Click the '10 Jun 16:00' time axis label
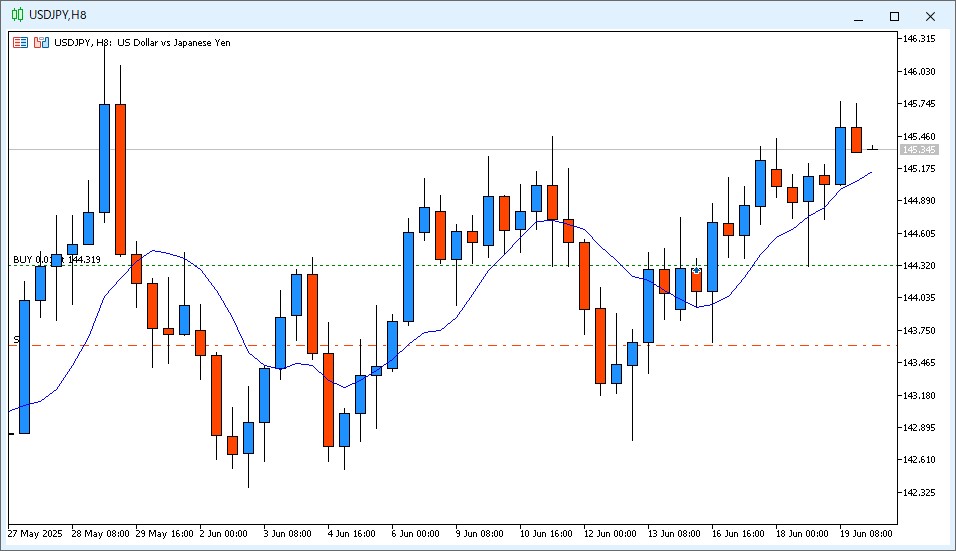This screenshot has width=956, height=551. point(546,534)
